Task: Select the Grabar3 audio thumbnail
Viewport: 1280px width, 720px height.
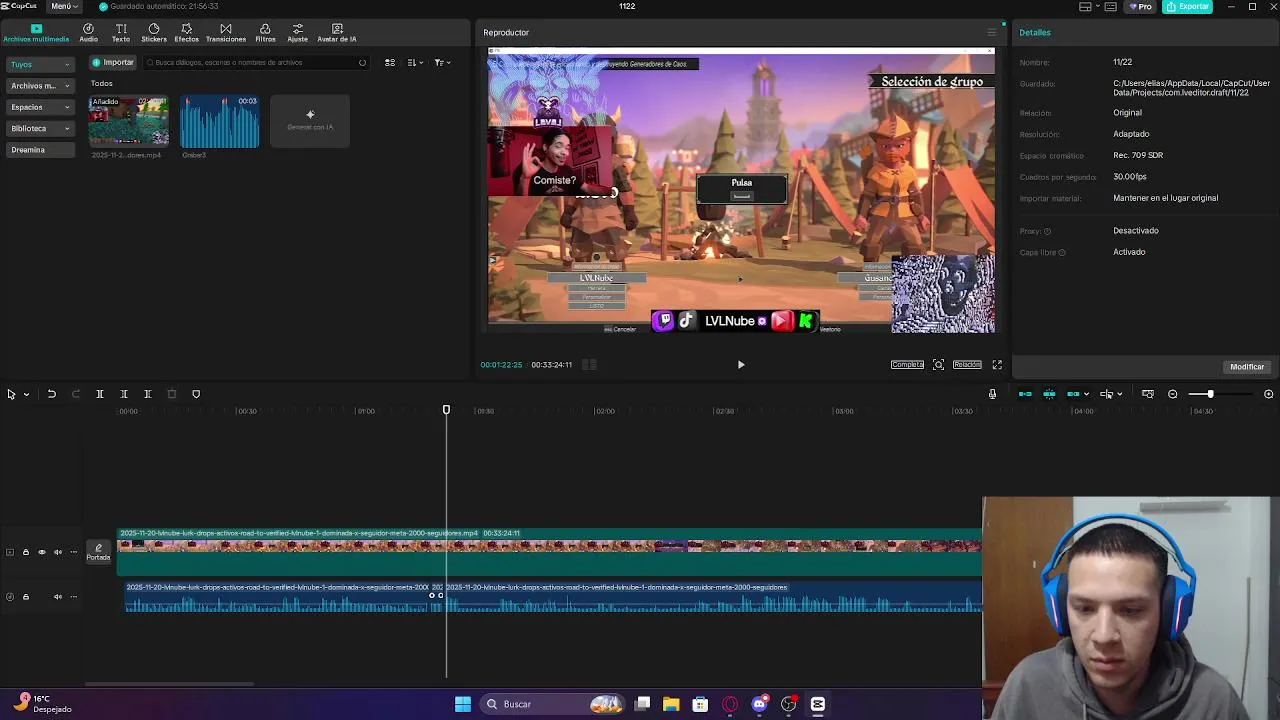Action: pos(219,121)
